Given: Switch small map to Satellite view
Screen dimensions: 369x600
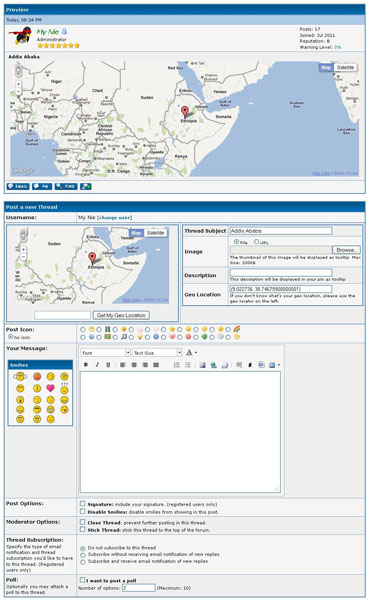Looking at the screenshot, I should [x=155, y=233].
